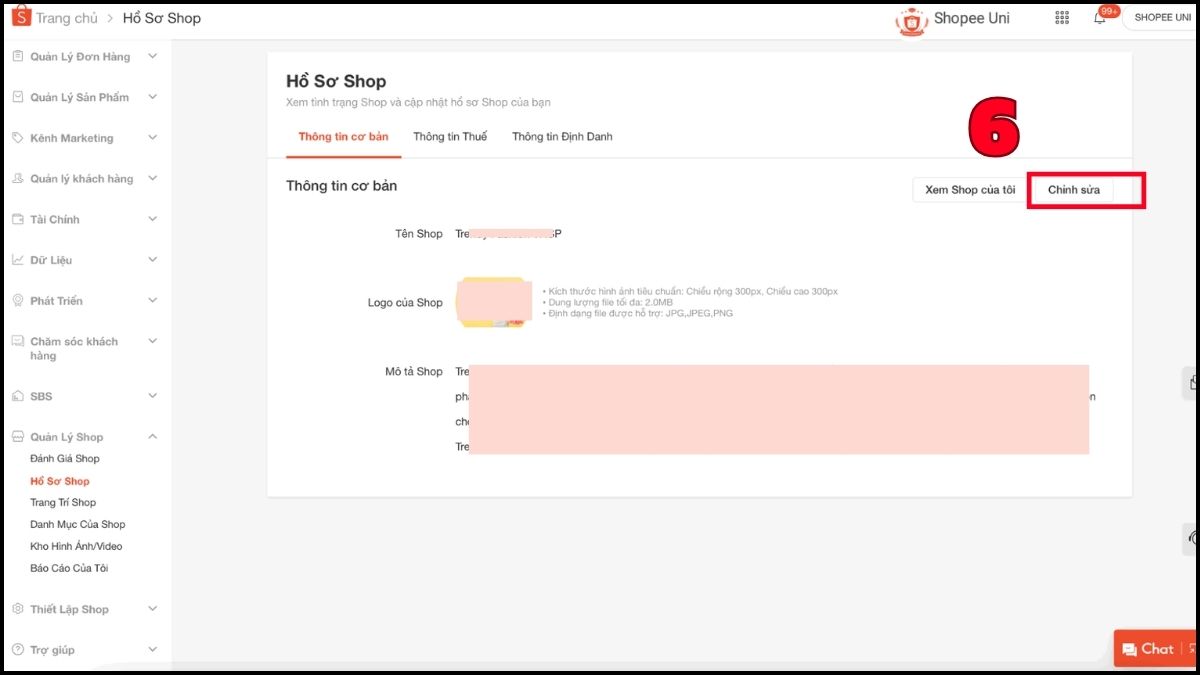Click the Chat bubble icon
This screenshot has height=675, width=1200.
[1129, 650]
